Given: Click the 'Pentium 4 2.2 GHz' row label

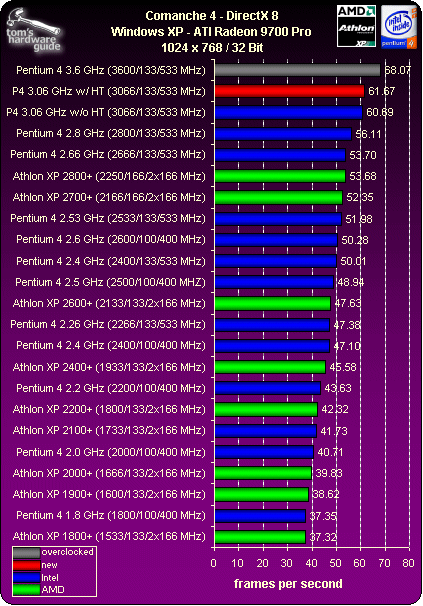Looking at the screenshot, I should click(x=111, y=388).
